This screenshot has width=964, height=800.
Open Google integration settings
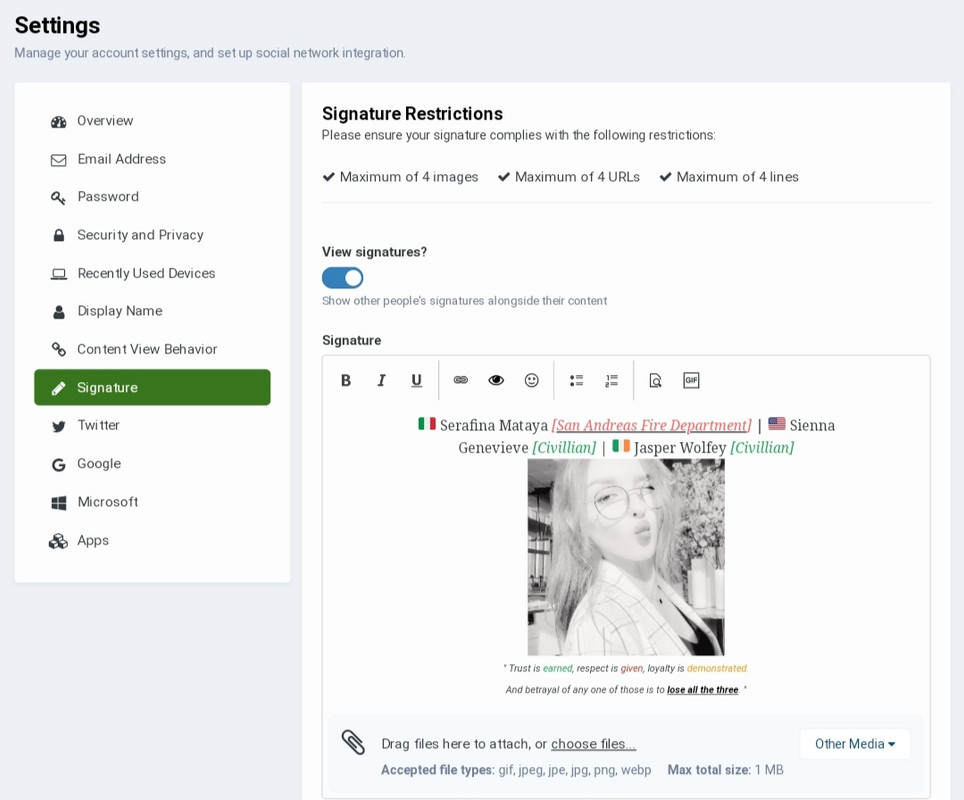152,464
